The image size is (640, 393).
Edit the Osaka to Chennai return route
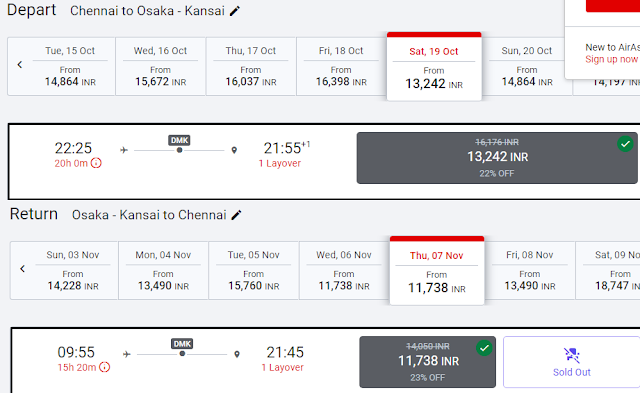236,215
